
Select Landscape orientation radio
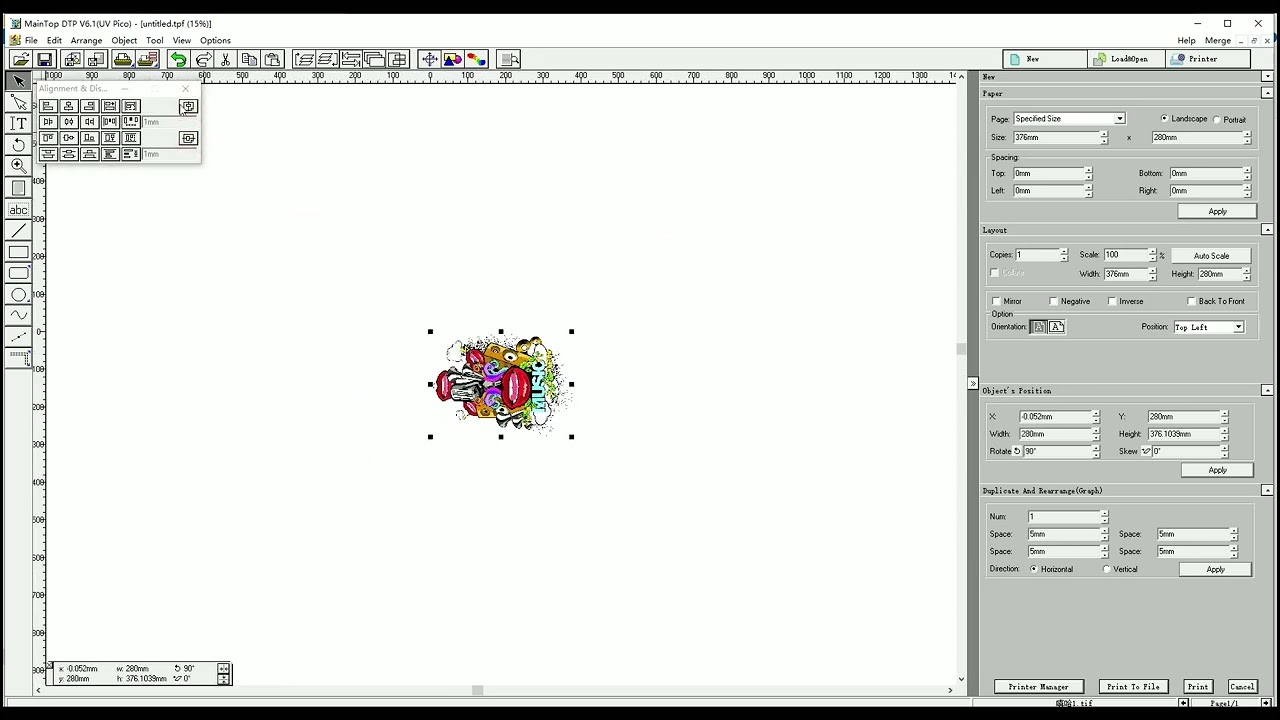tap(1164, 119)
